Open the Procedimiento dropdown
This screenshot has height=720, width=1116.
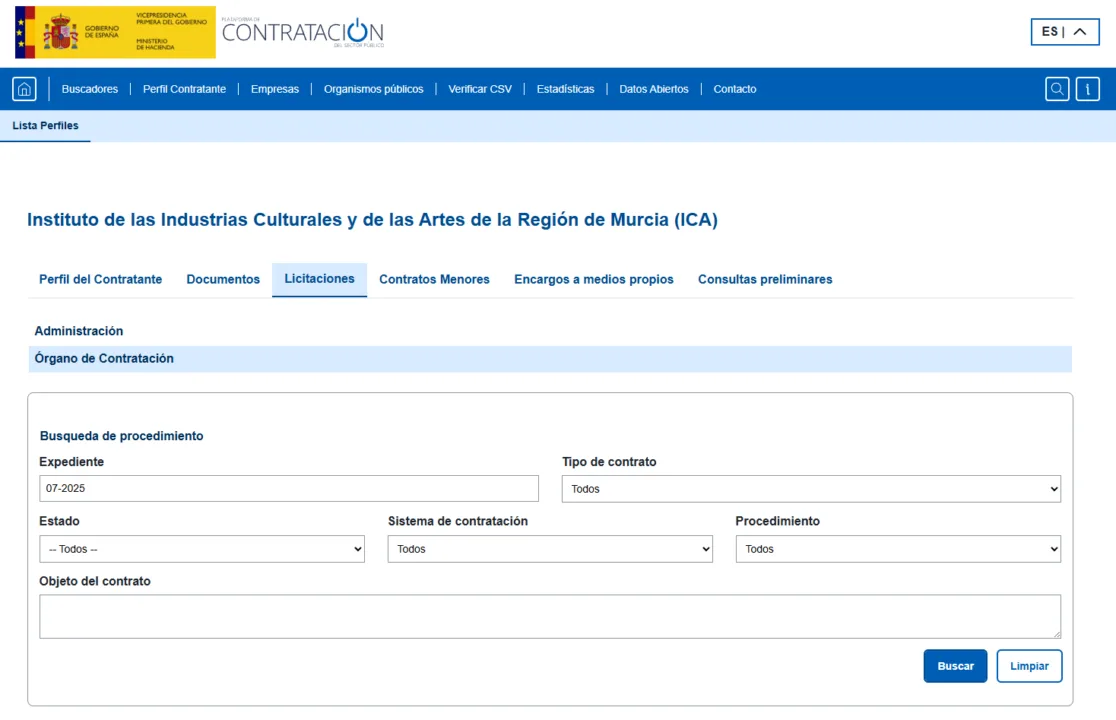click(897, 548)
